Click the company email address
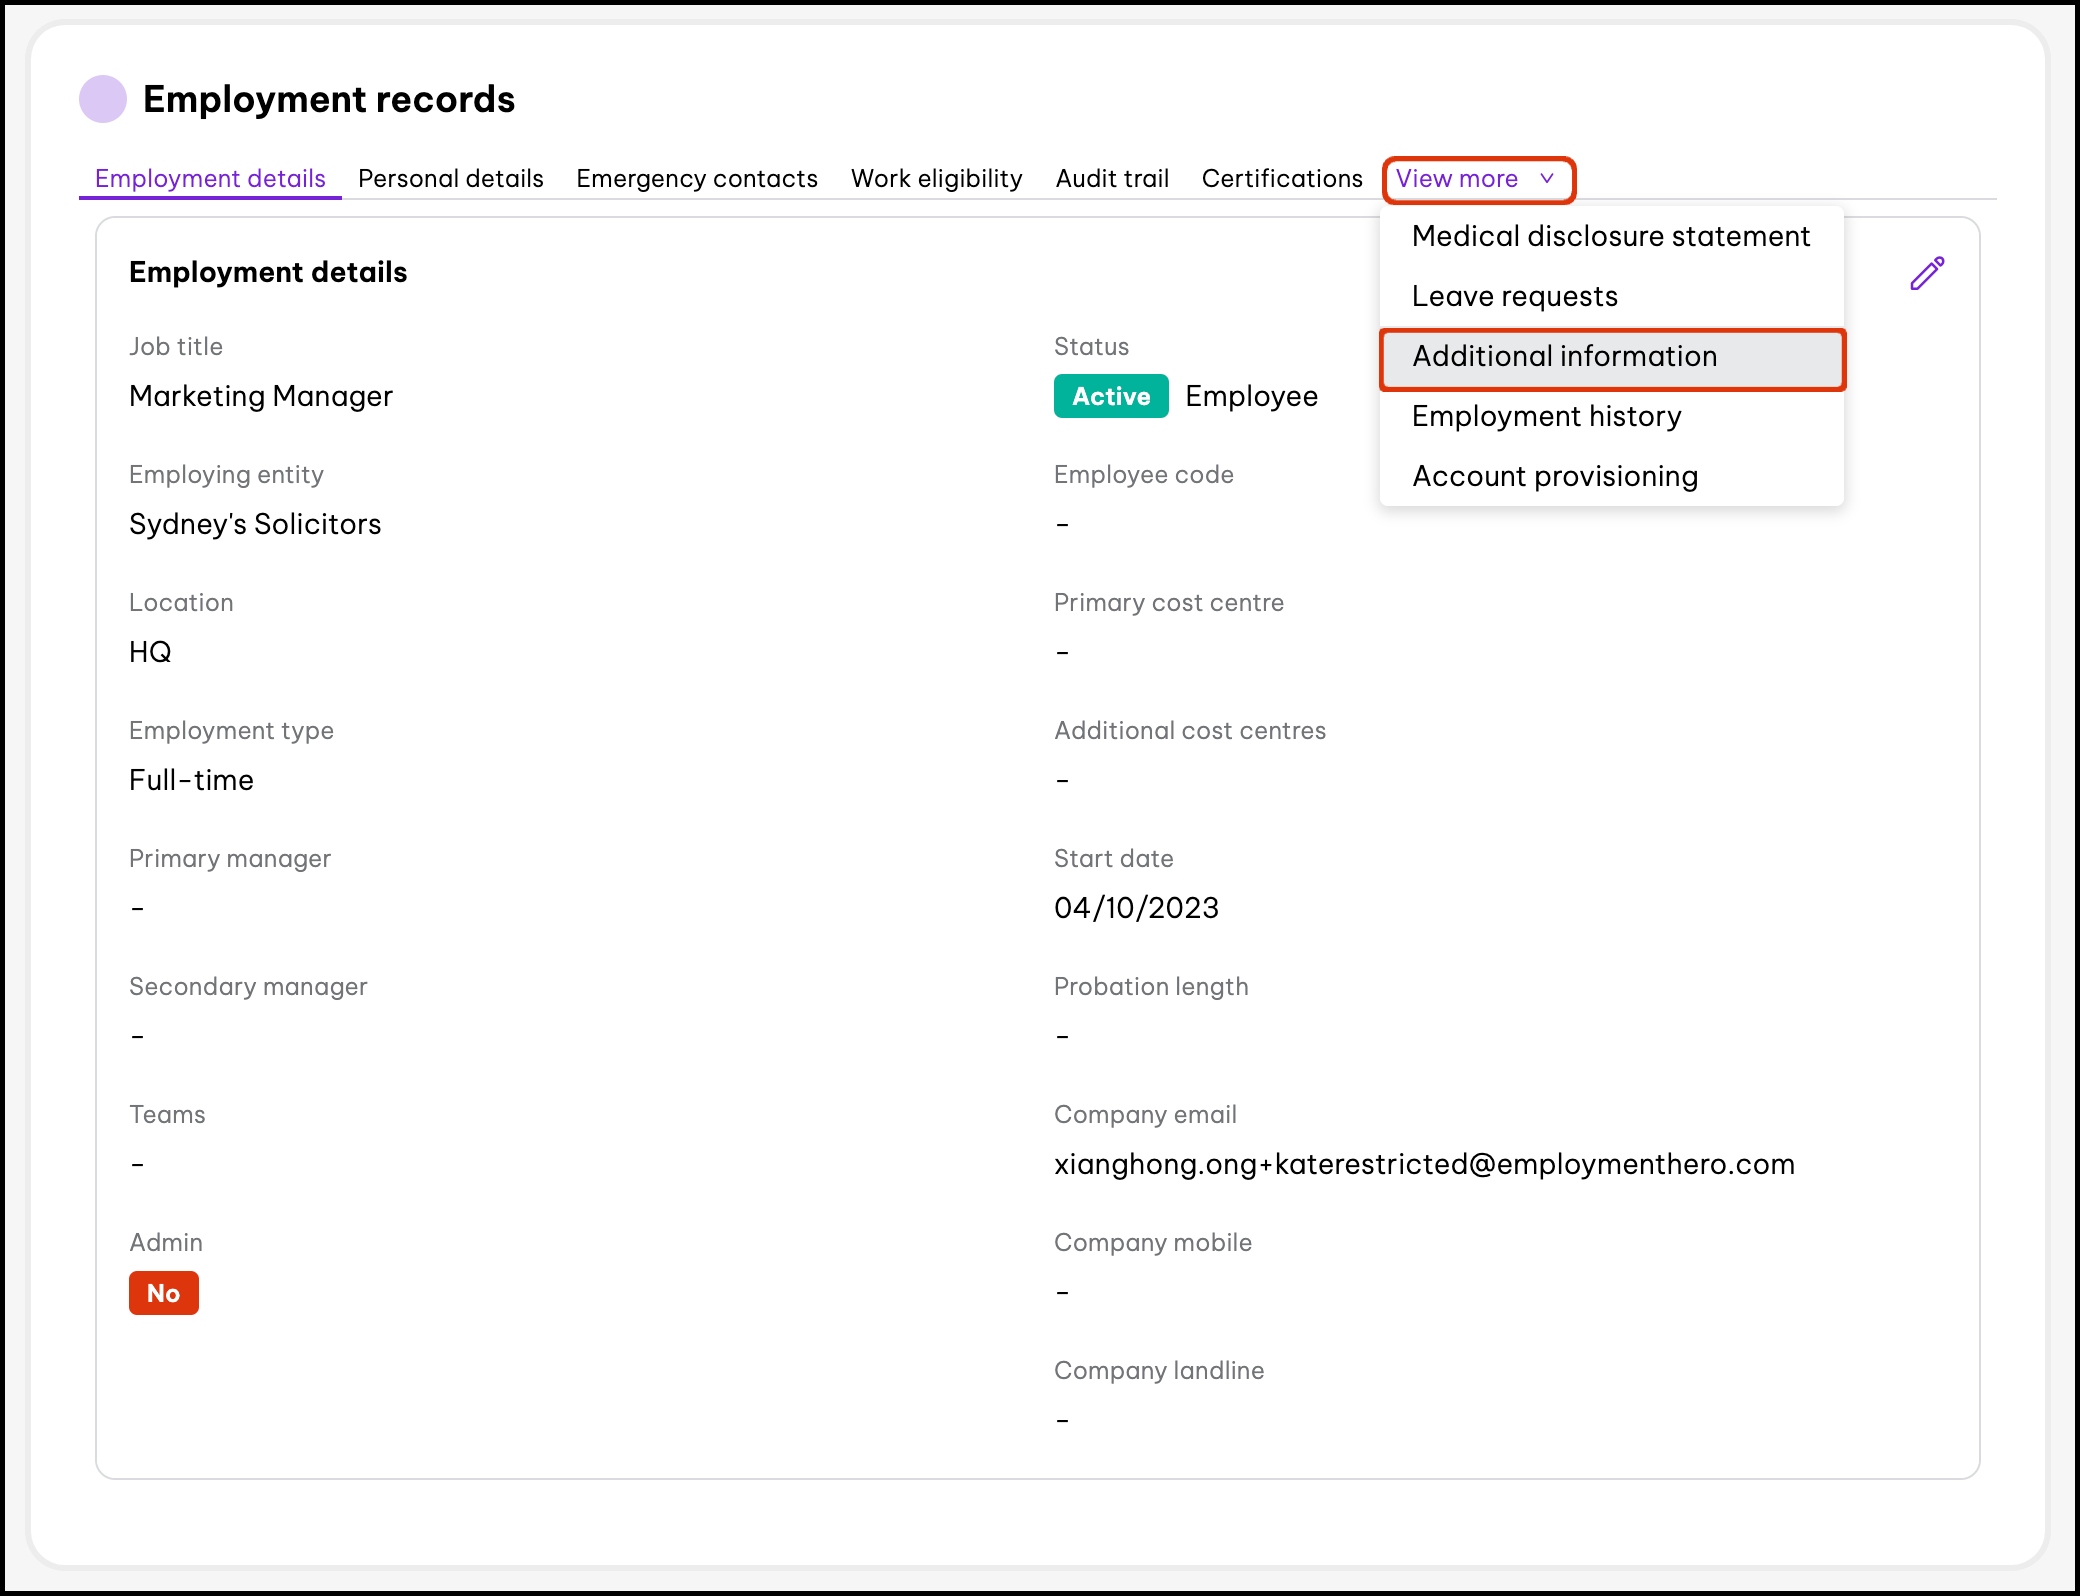The width and height of the screenshot is (2080, 1596). click(x=1424, y=1164)
